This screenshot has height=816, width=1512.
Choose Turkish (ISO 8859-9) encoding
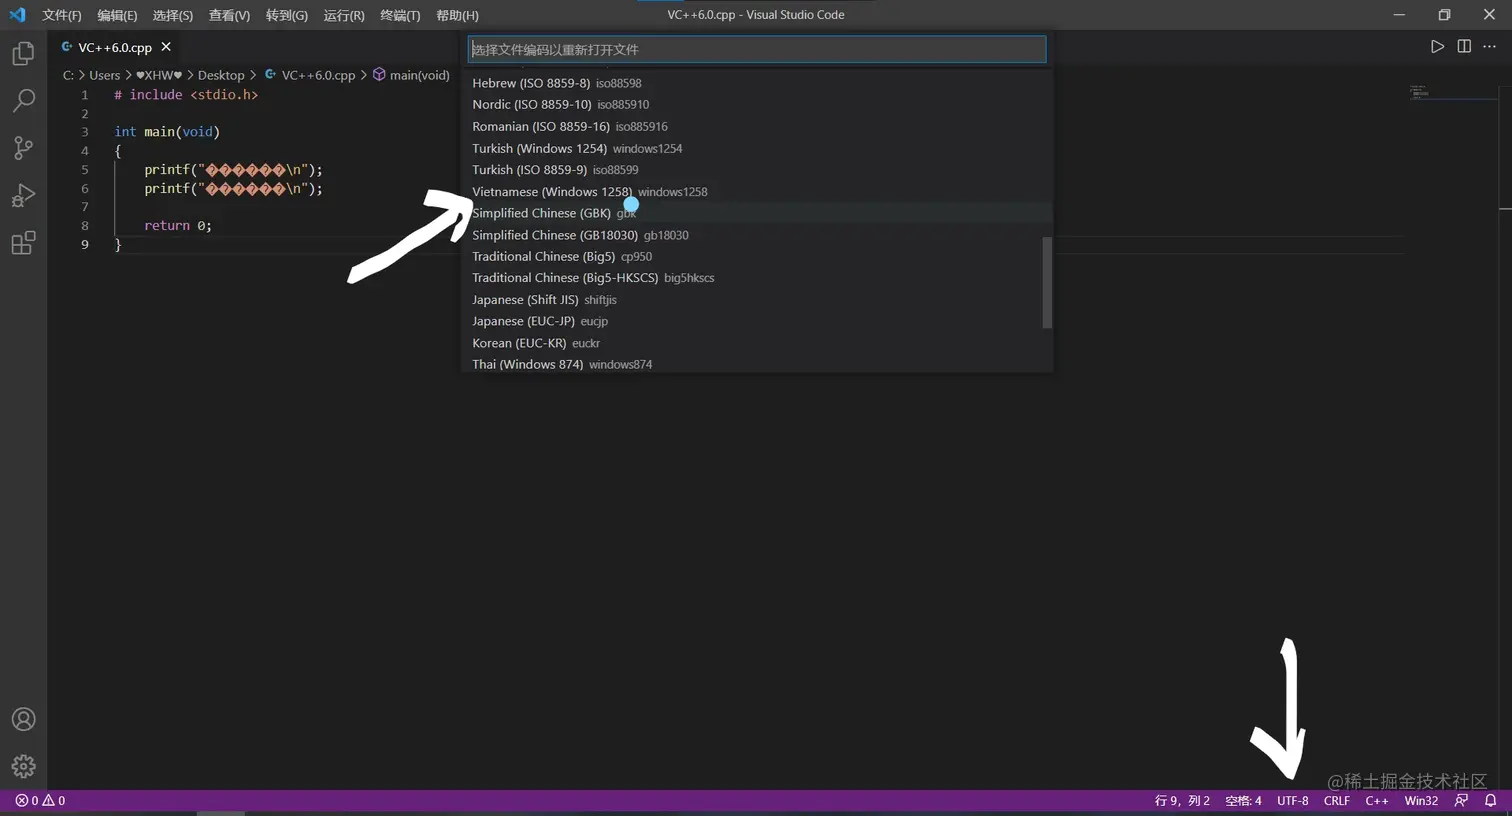coord(757,170)
